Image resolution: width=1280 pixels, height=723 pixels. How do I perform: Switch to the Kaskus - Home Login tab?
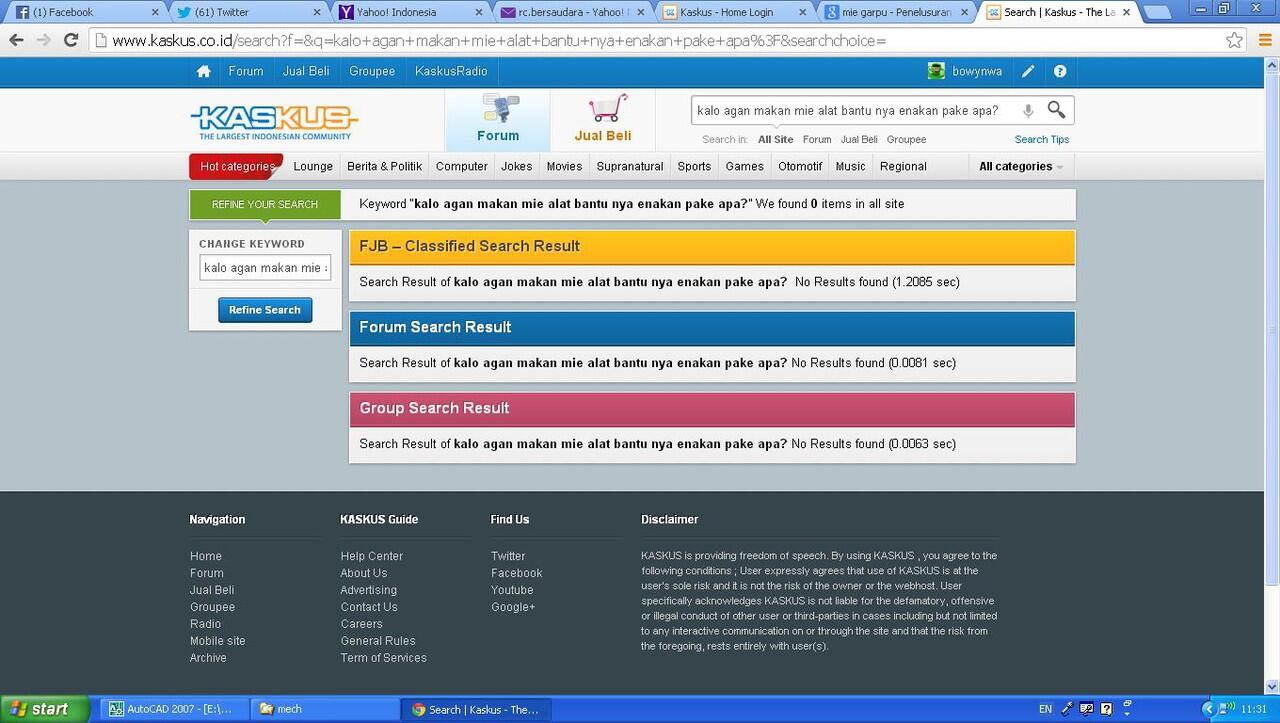[x=732, y=13]
